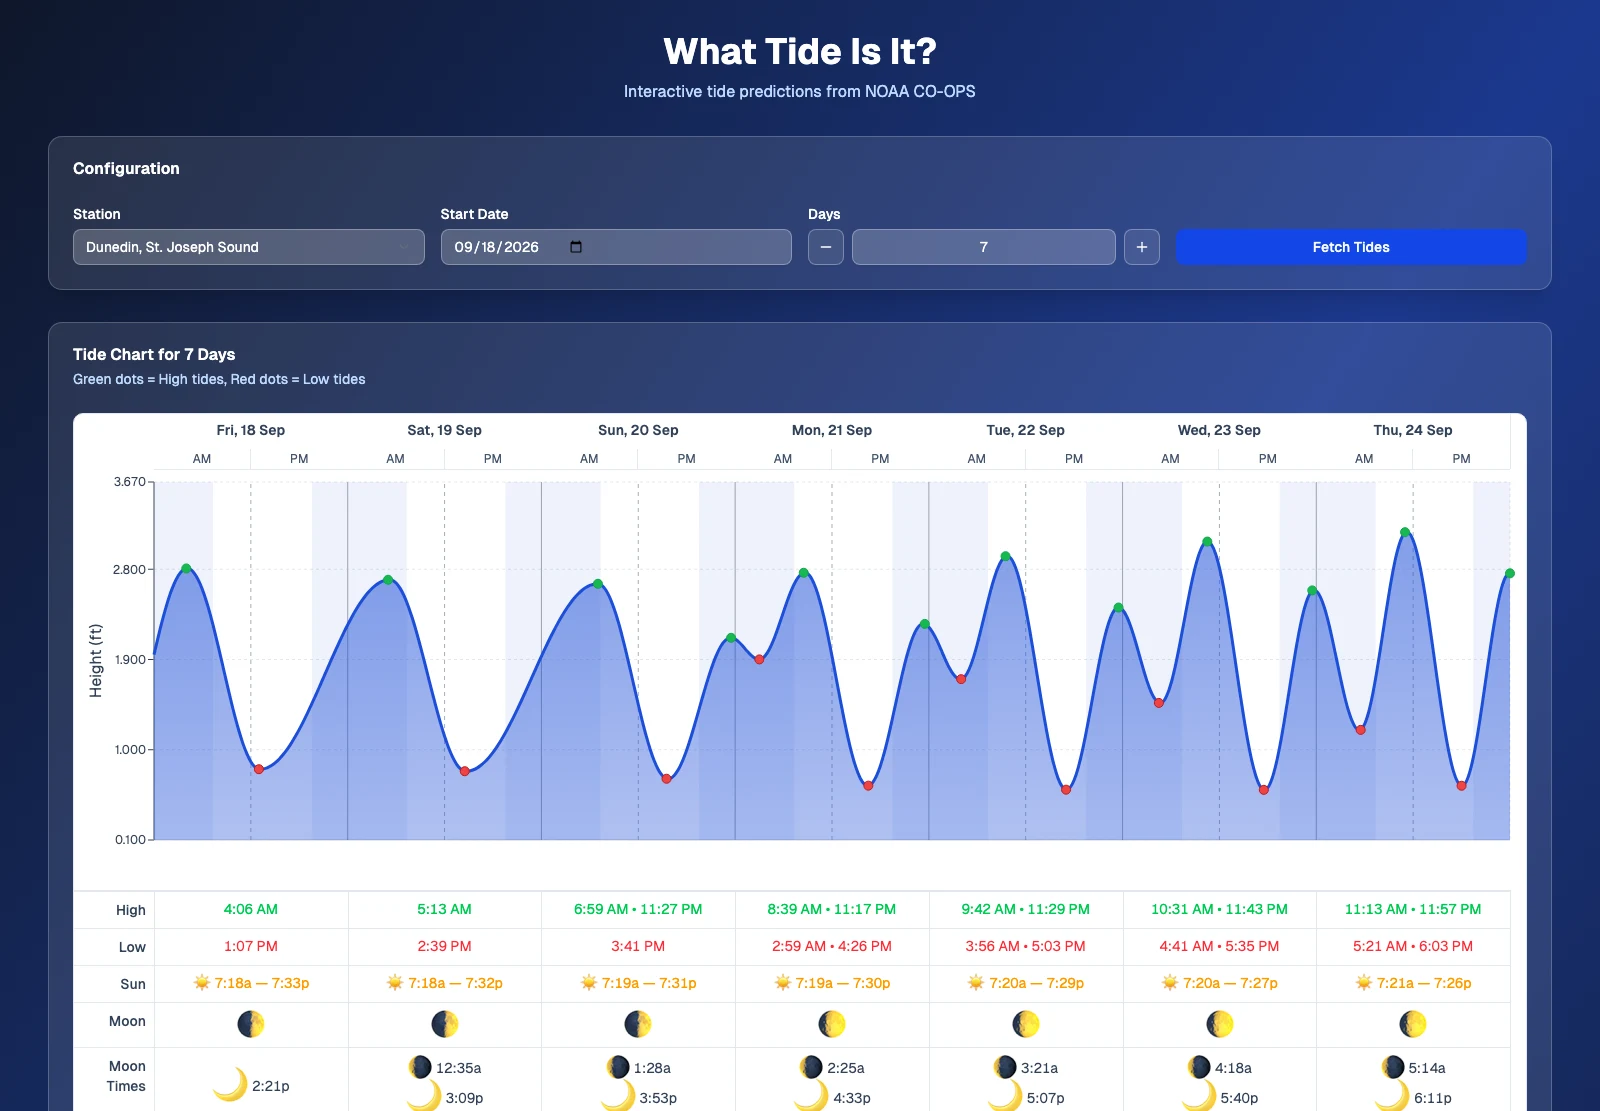Click high tide times 6:59 AM • 11:27 PM
This screenshot has width=1600, height=1111.
[638, 909]
